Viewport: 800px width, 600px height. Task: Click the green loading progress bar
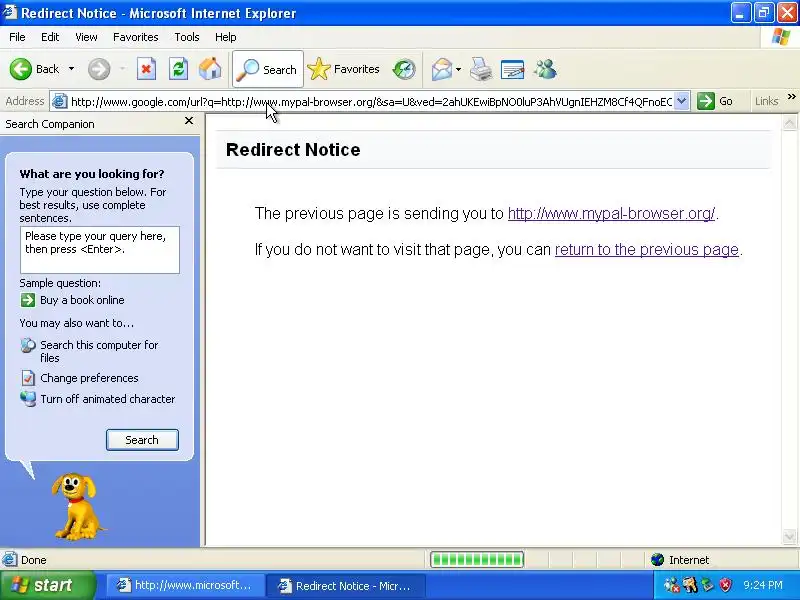point(477,560)
